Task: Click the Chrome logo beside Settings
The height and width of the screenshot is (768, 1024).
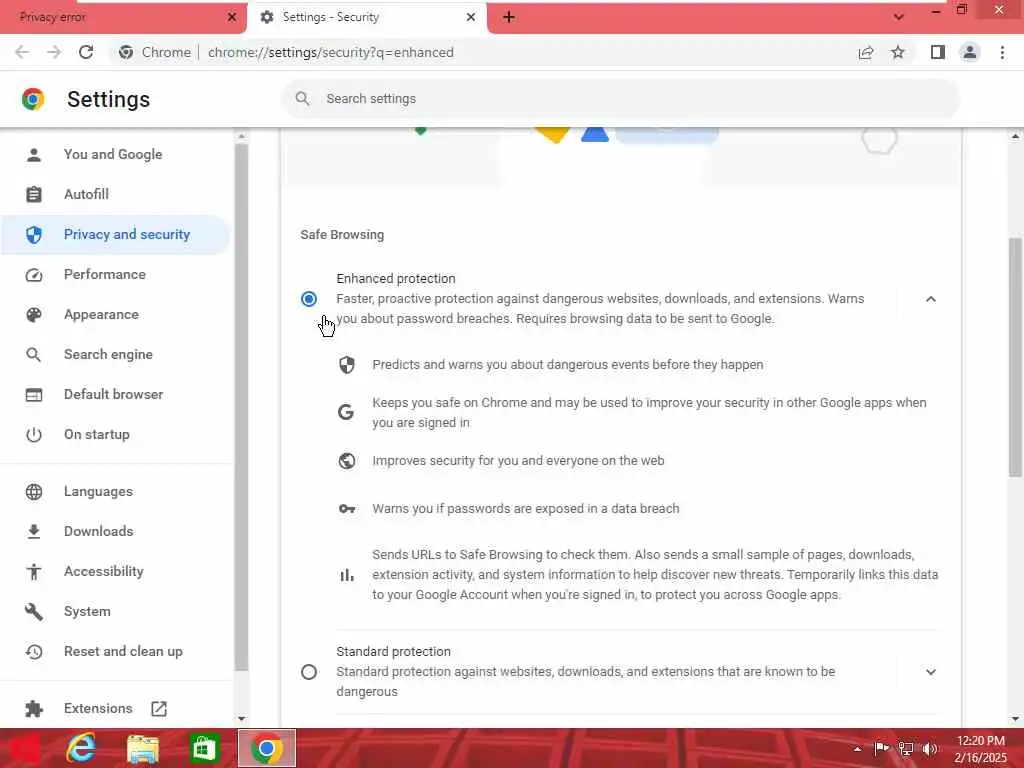Action: 33,99
